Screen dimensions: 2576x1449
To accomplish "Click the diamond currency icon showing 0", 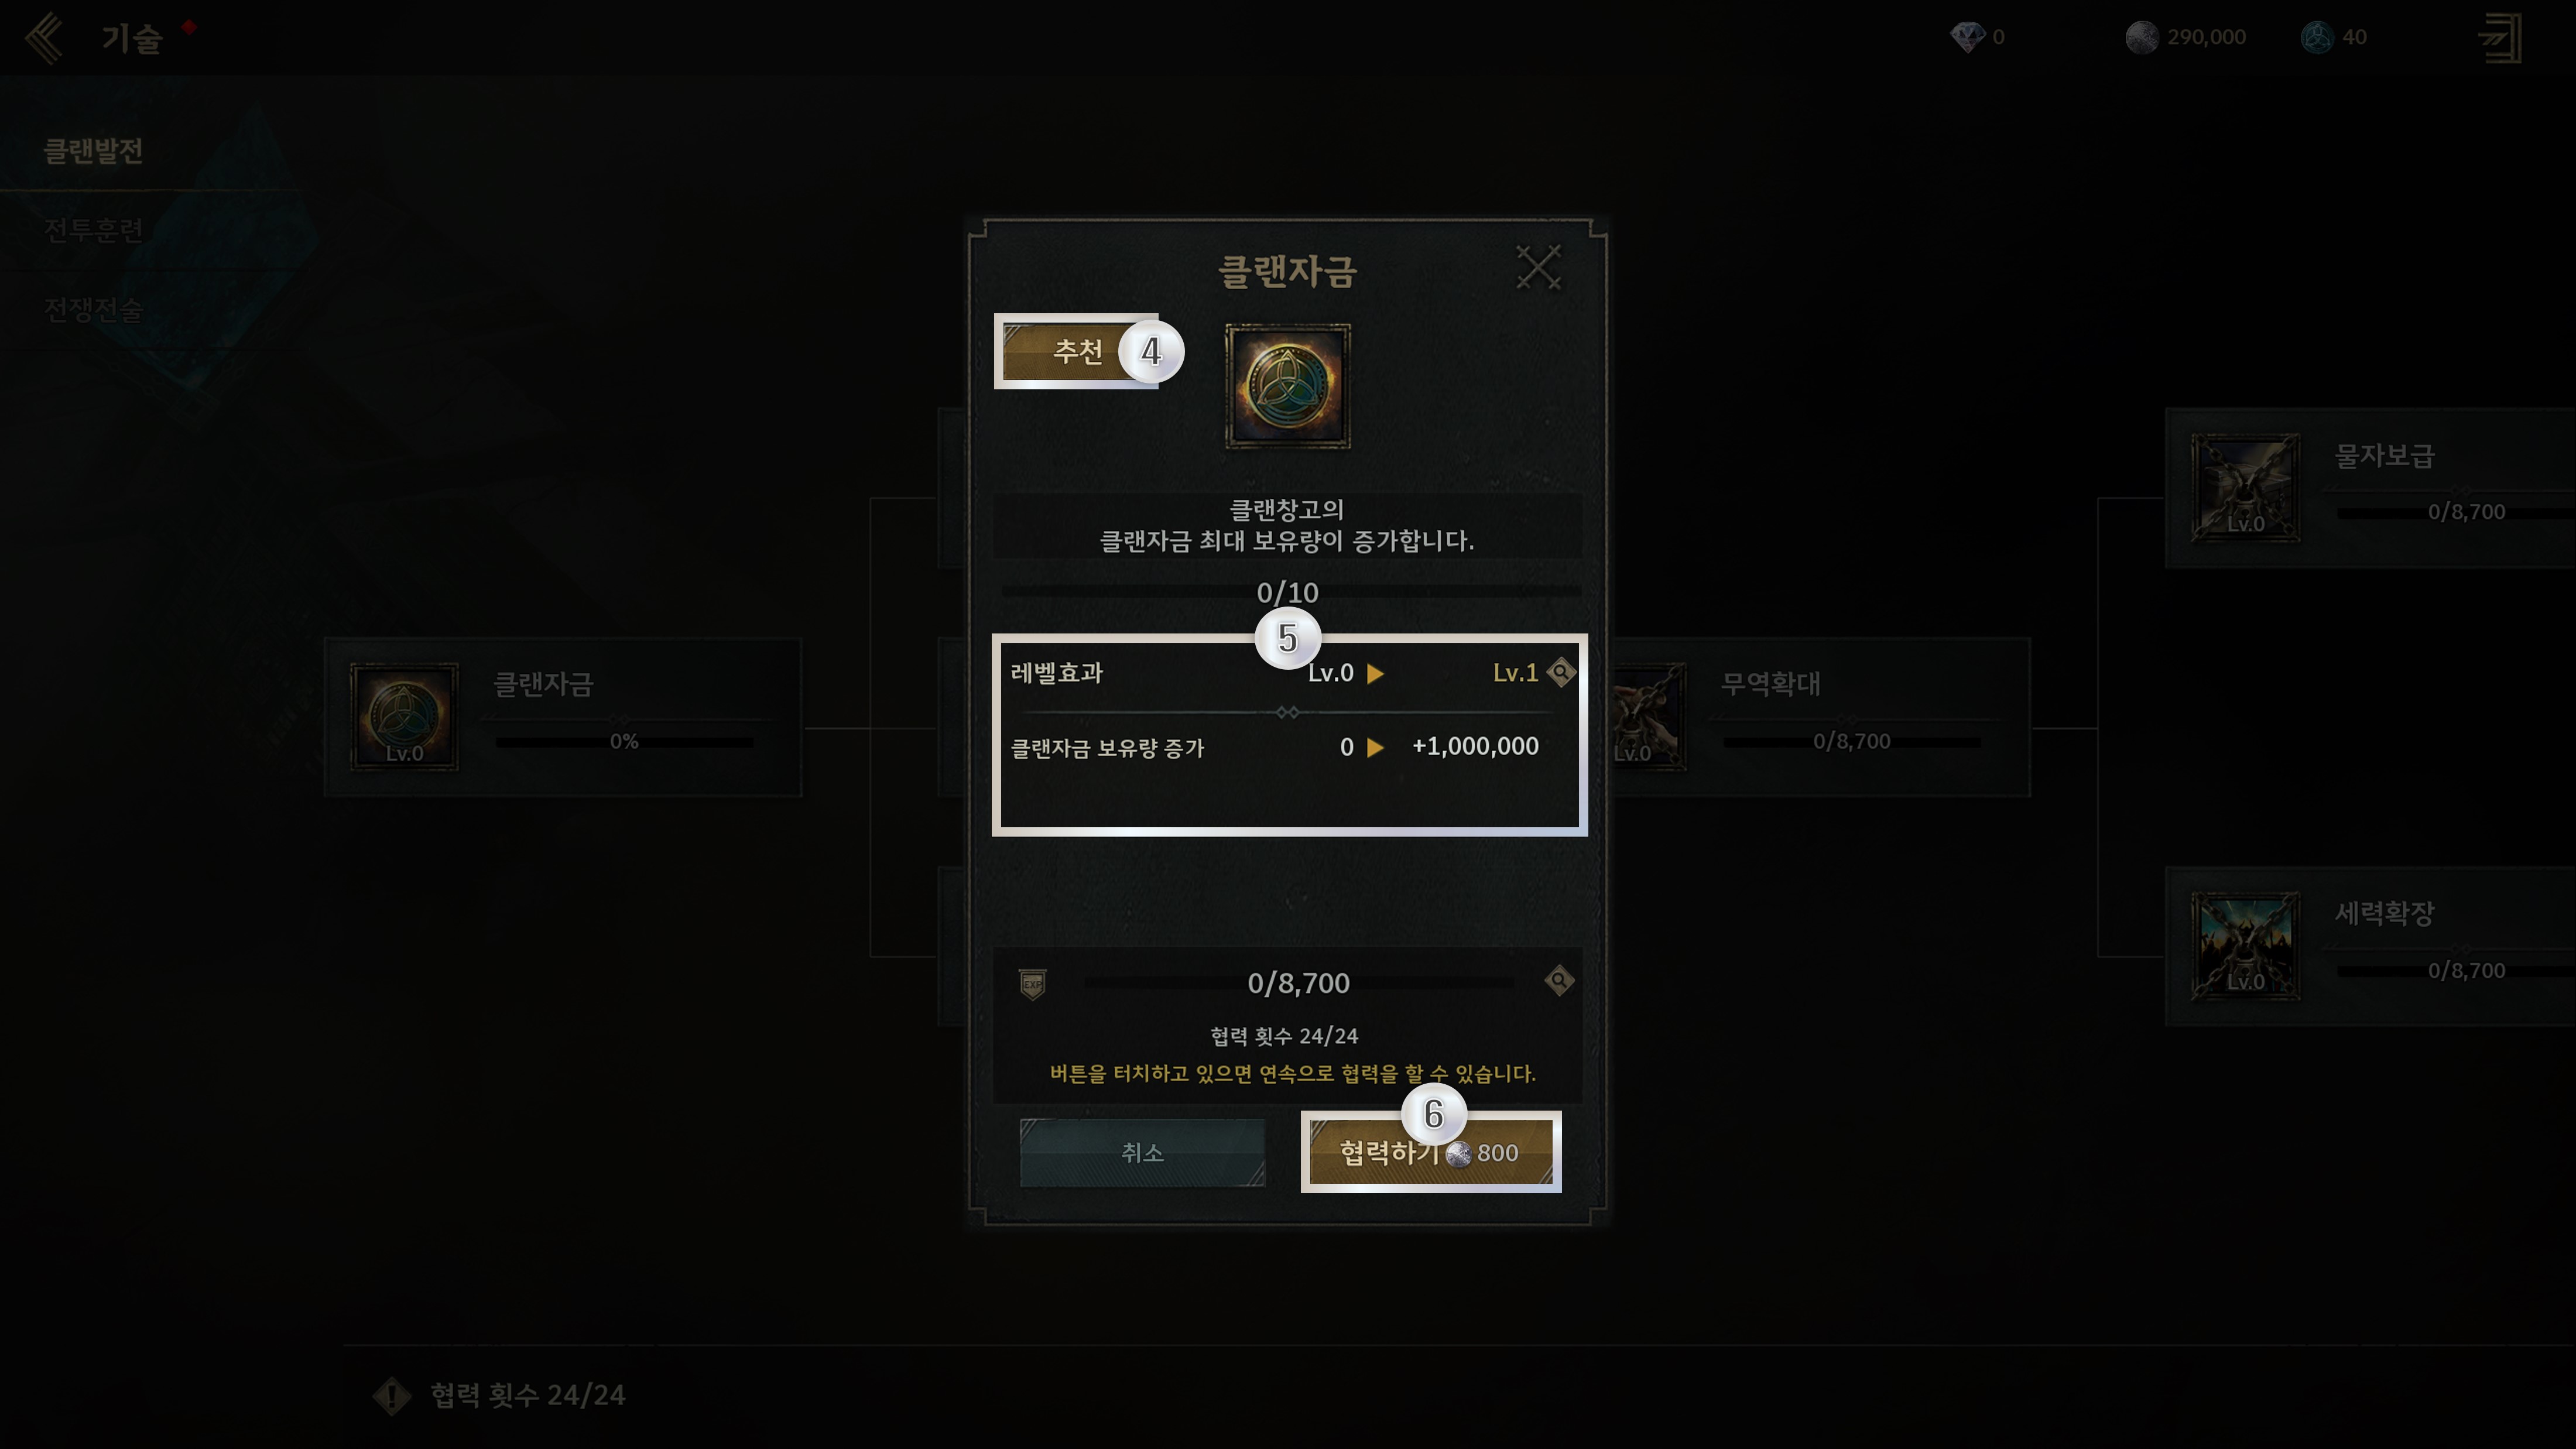I will [1967, 37].
